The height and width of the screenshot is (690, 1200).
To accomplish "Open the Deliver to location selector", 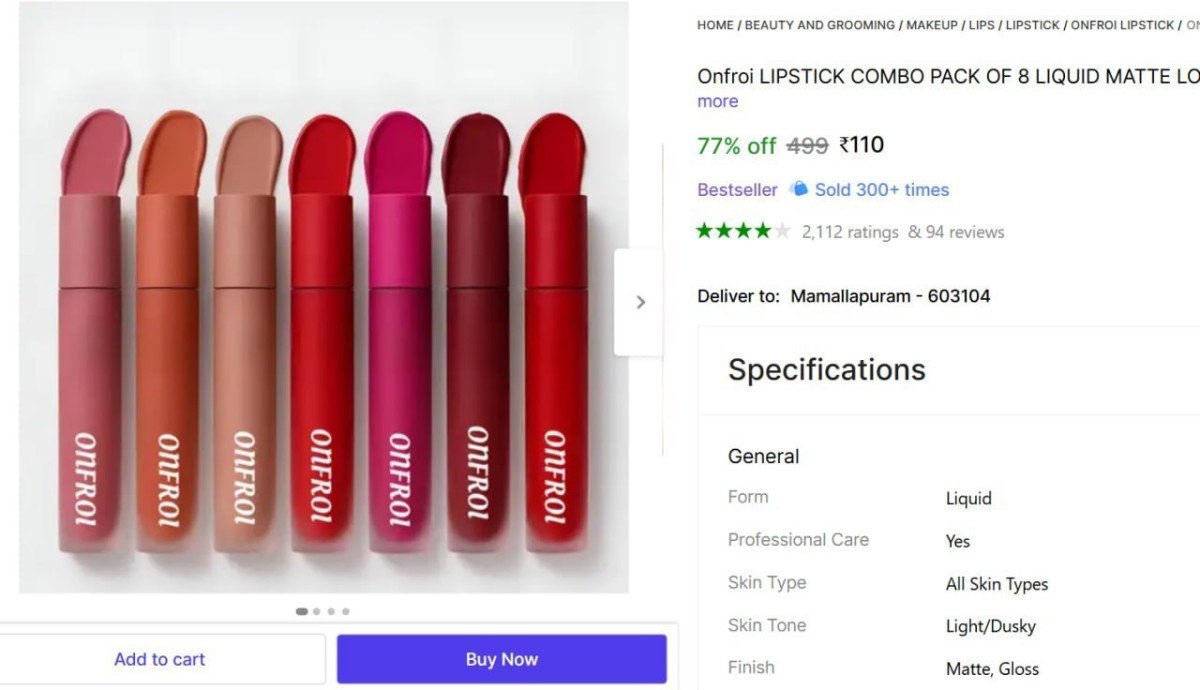I will 889,295.
